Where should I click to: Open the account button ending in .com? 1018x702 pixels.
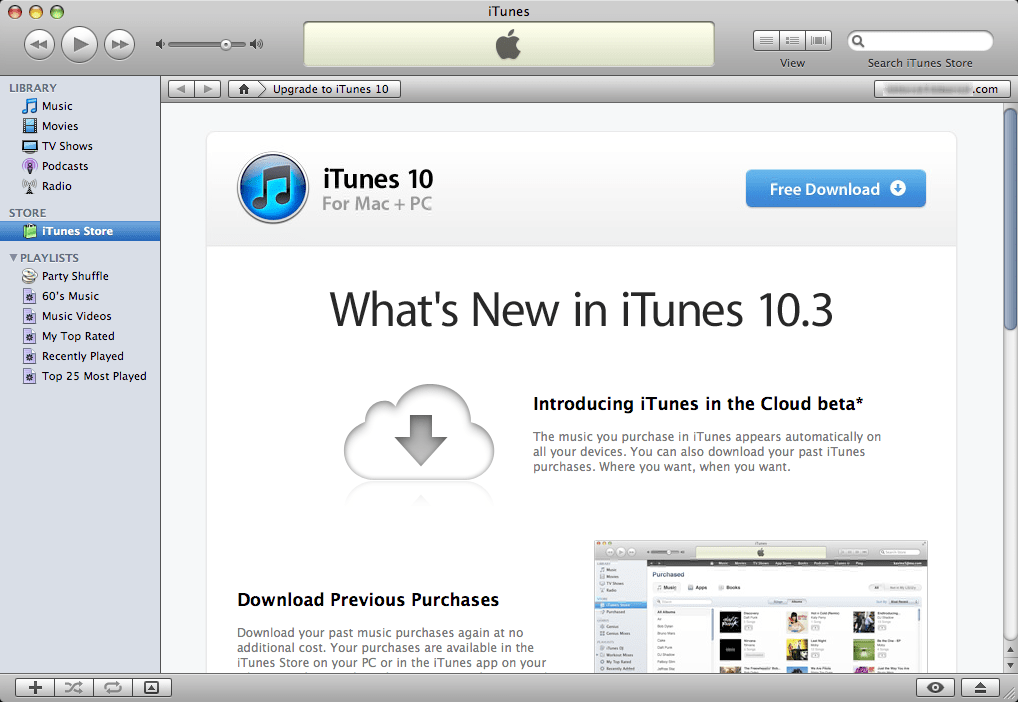[x=942, y=89]
